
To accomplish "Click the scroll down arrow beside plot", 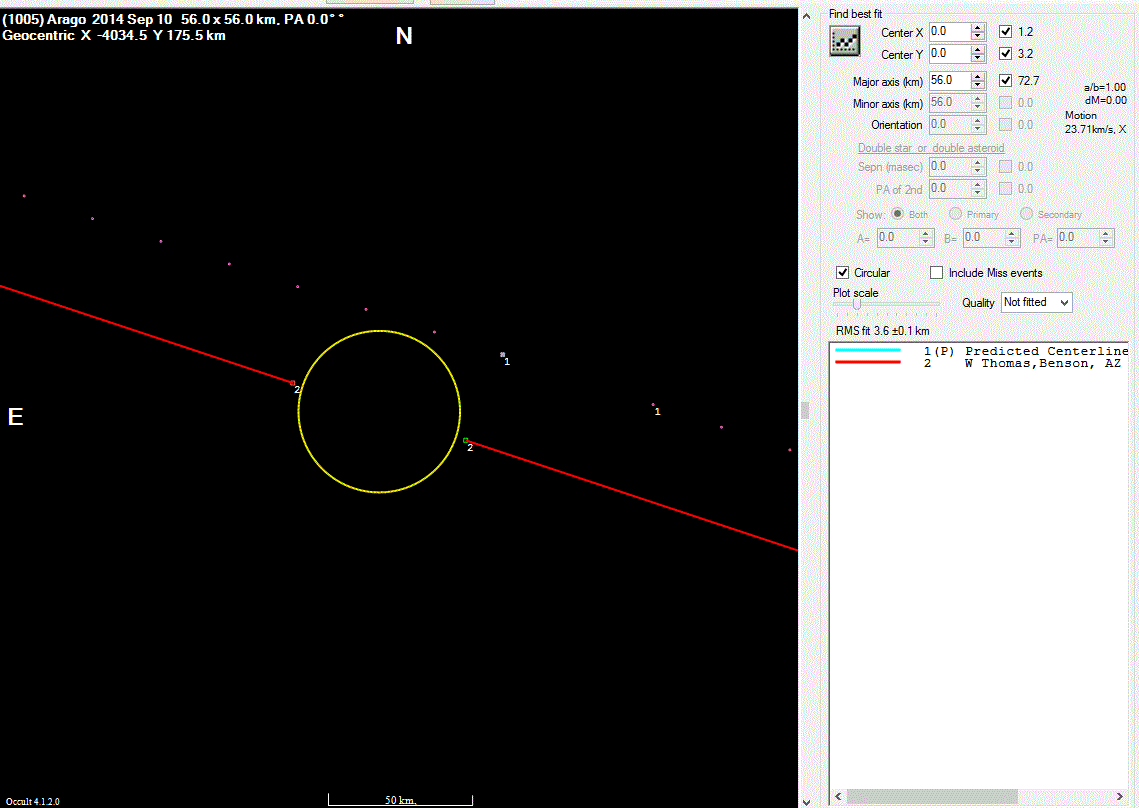I will pyautogui.click(x=807, y=800).
